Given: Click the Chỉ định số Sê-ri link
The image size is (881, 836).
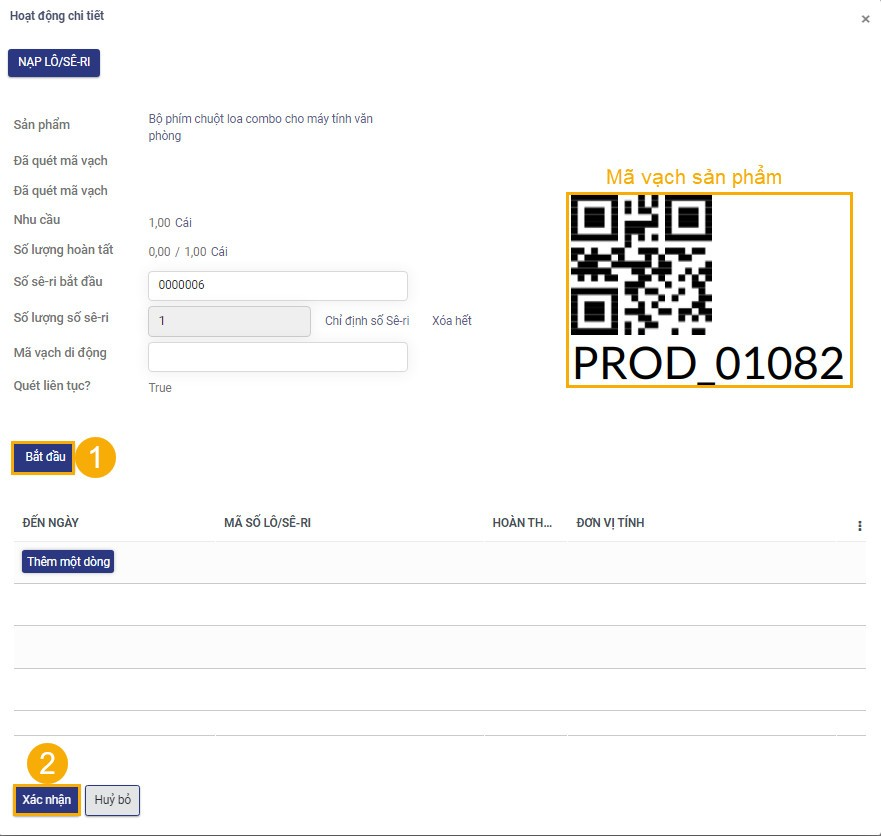Looking at the screenshot, I should pyautogui.click(x=367, y=321).
